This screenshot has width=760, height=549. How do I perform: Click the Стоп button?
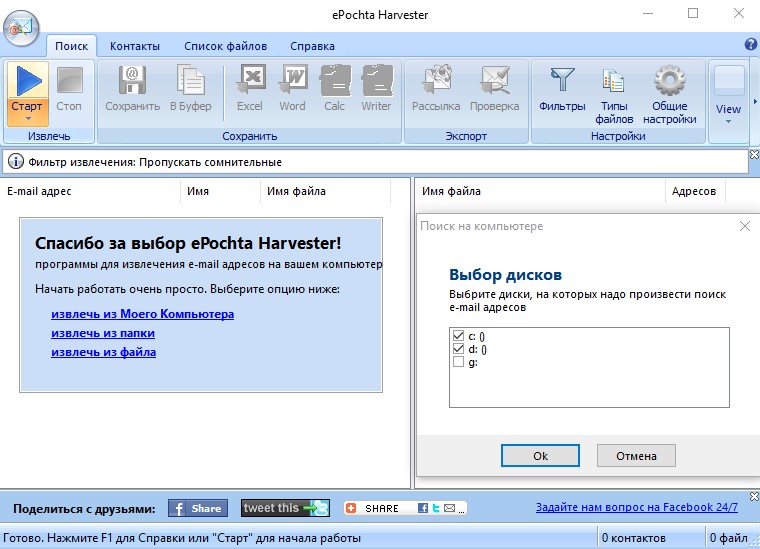pos(69,91)
